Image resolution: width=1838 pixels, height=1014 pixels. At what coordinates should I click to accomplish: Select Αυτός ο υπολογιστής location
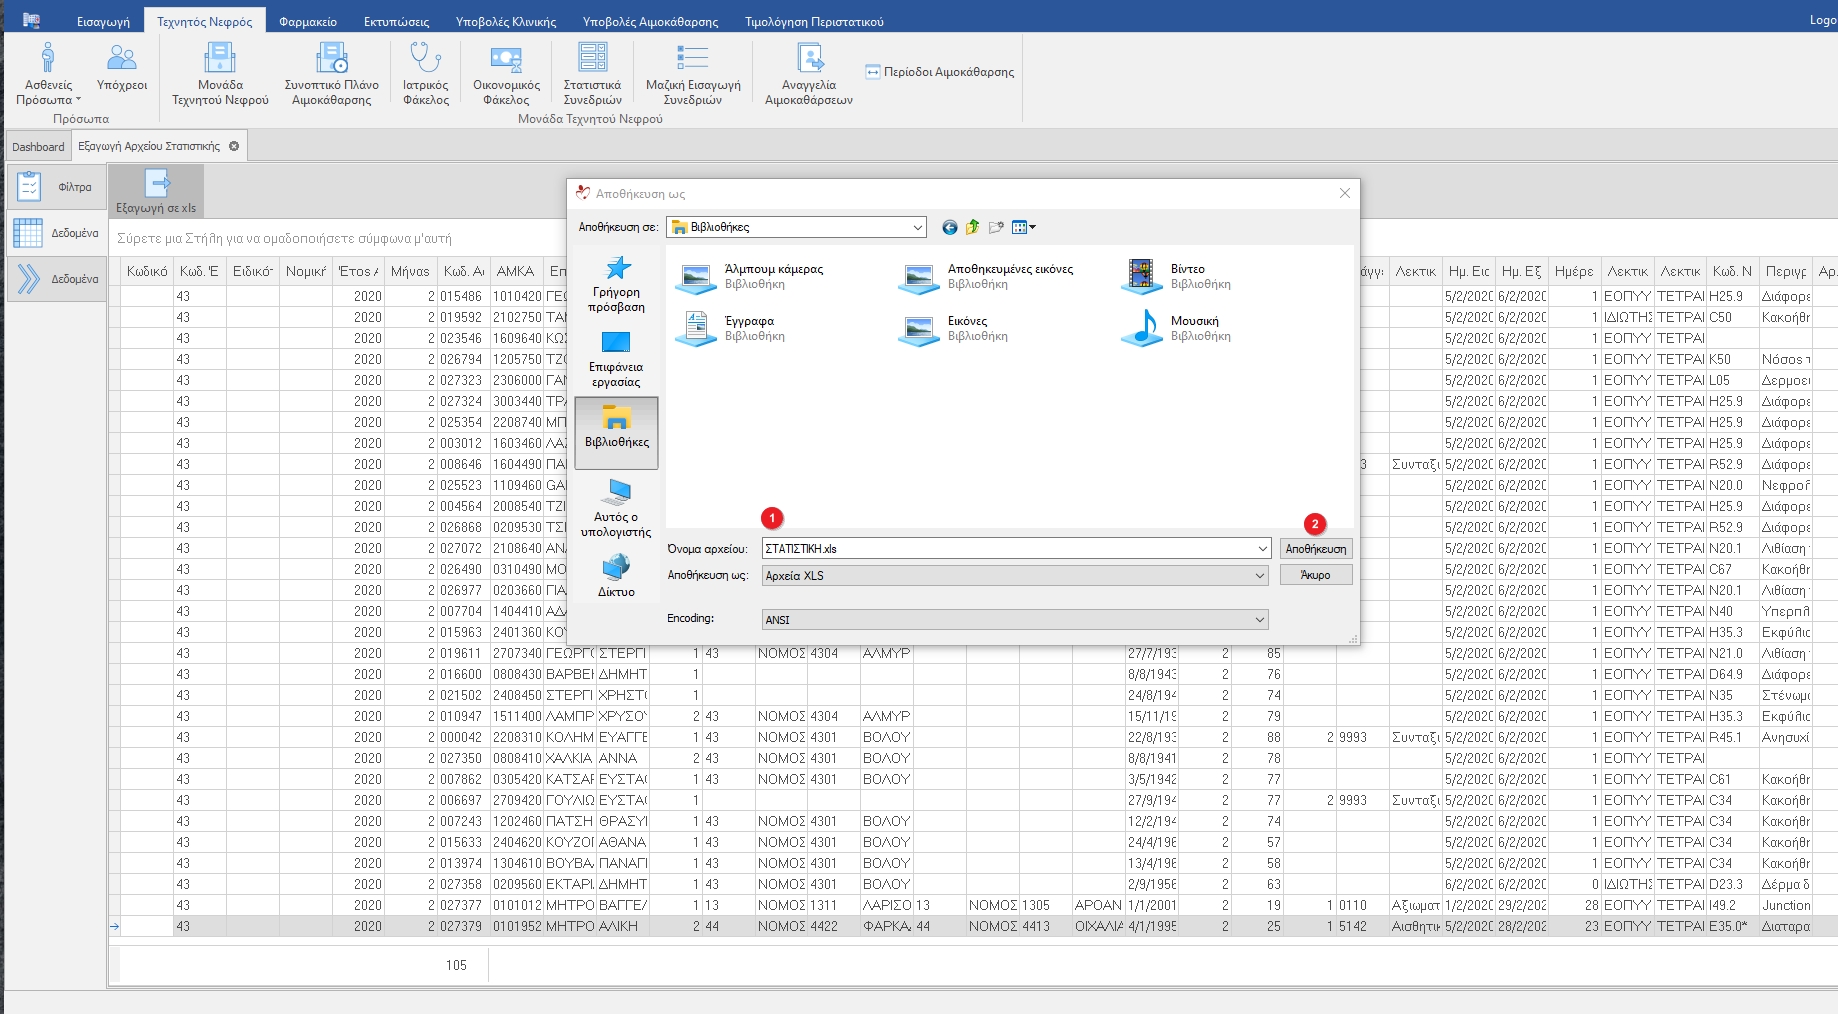click(617, 508)
